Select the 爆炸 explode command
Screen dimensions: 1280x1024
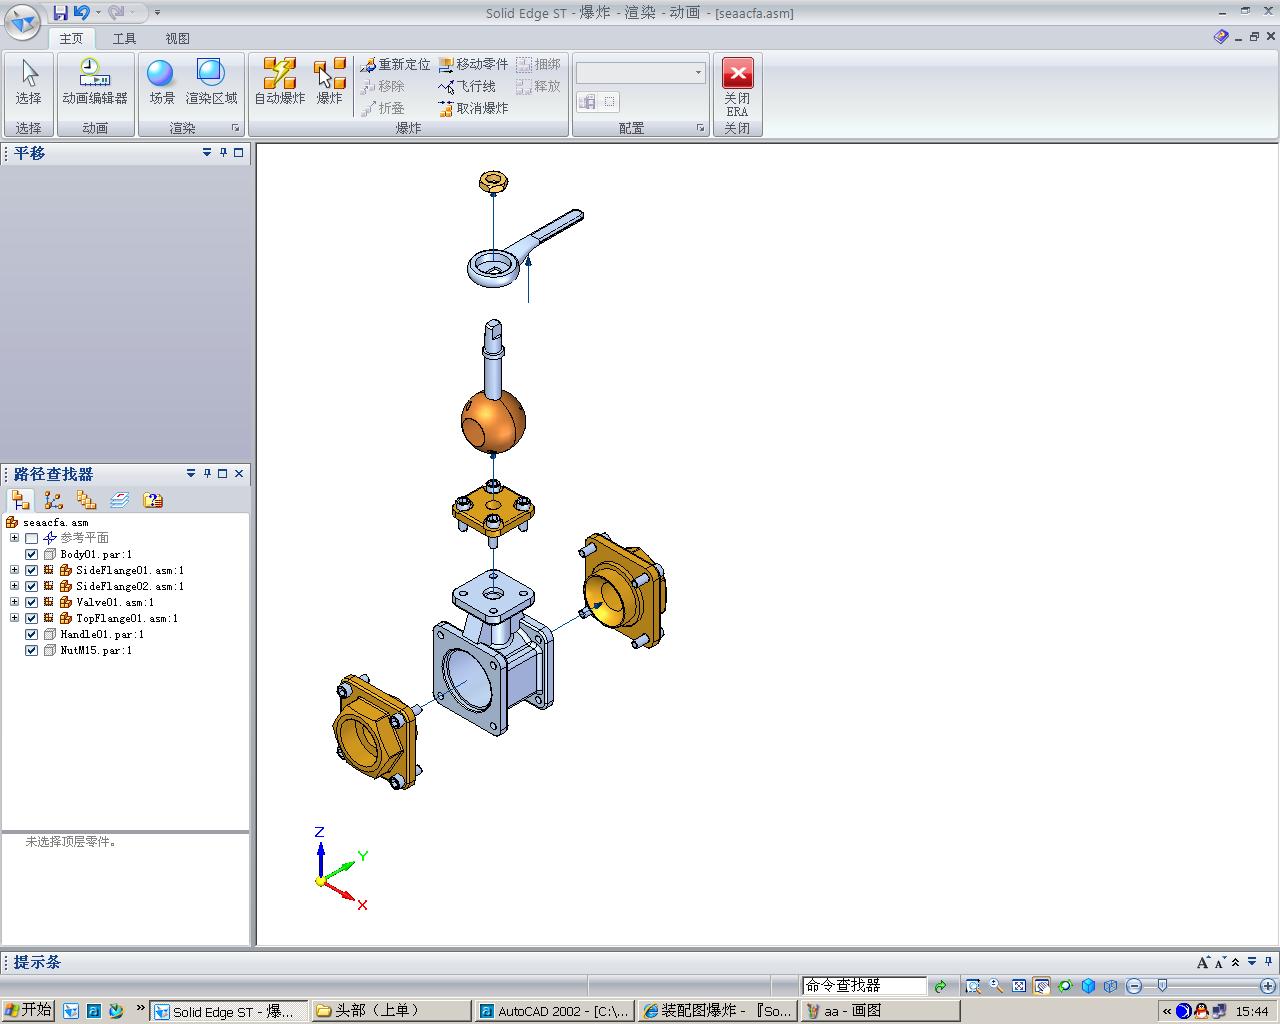coord(329,84)
